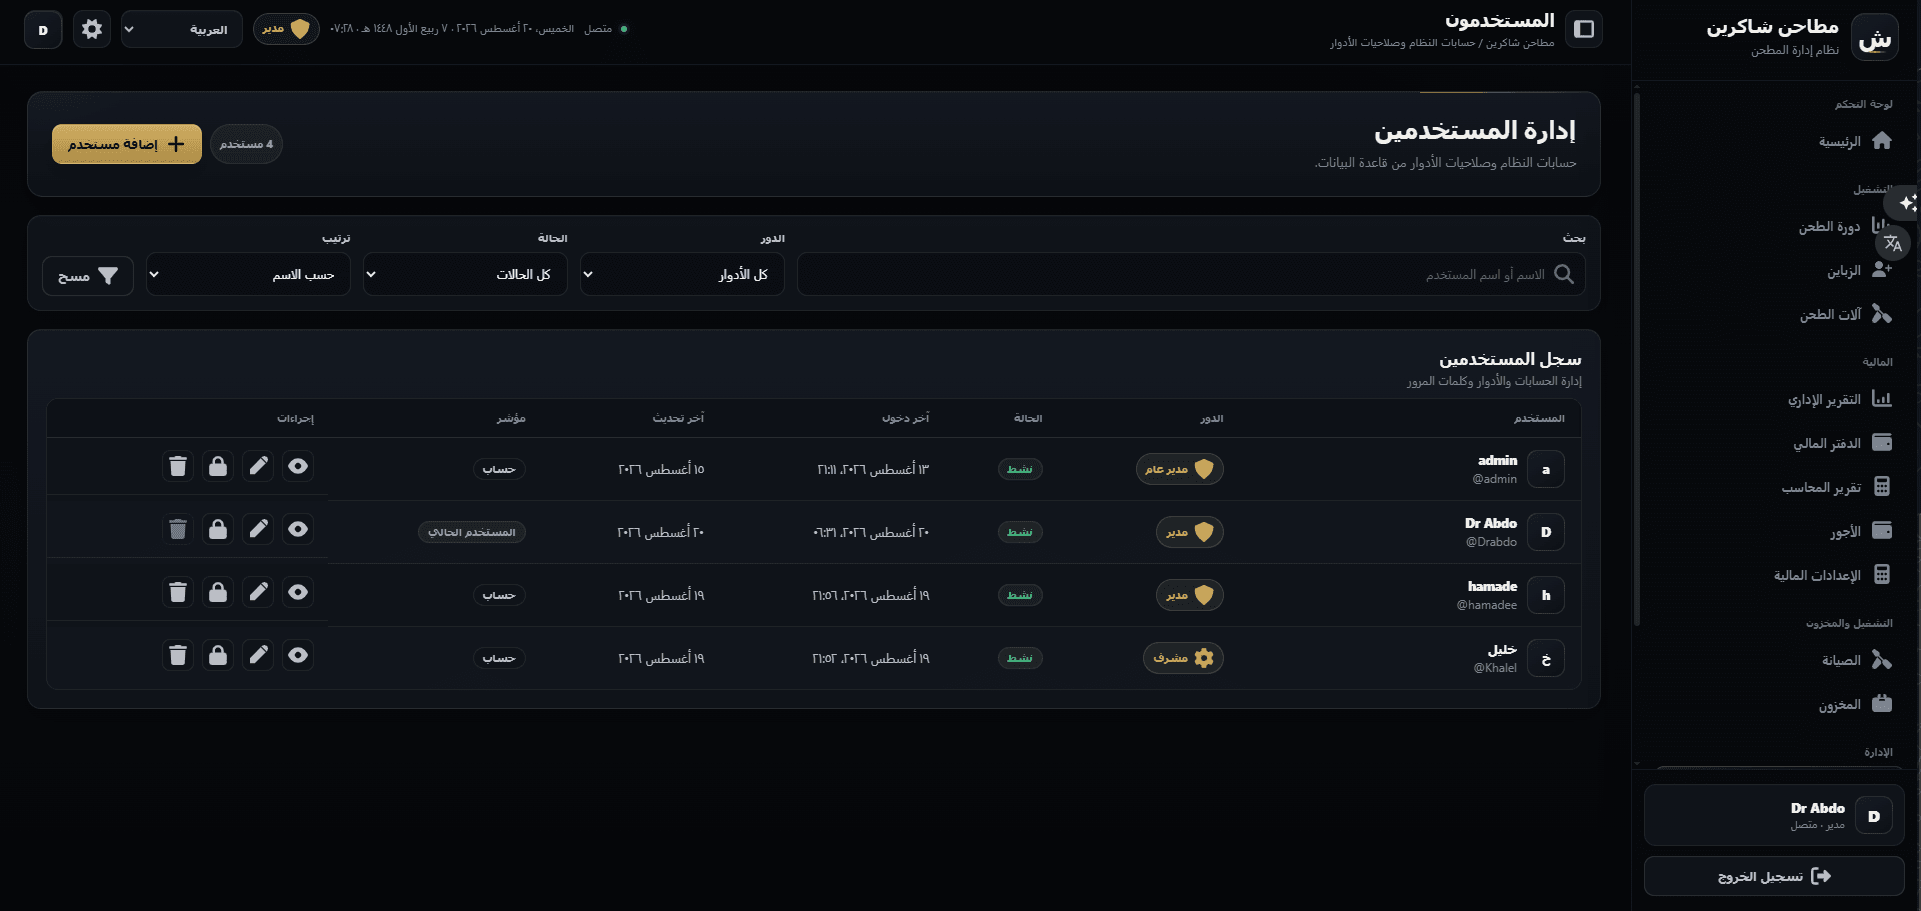This screenshot has height=911, width=1921.
Task: Click تسجيل الخروج to log out
Action: [x=1774, y=876]
